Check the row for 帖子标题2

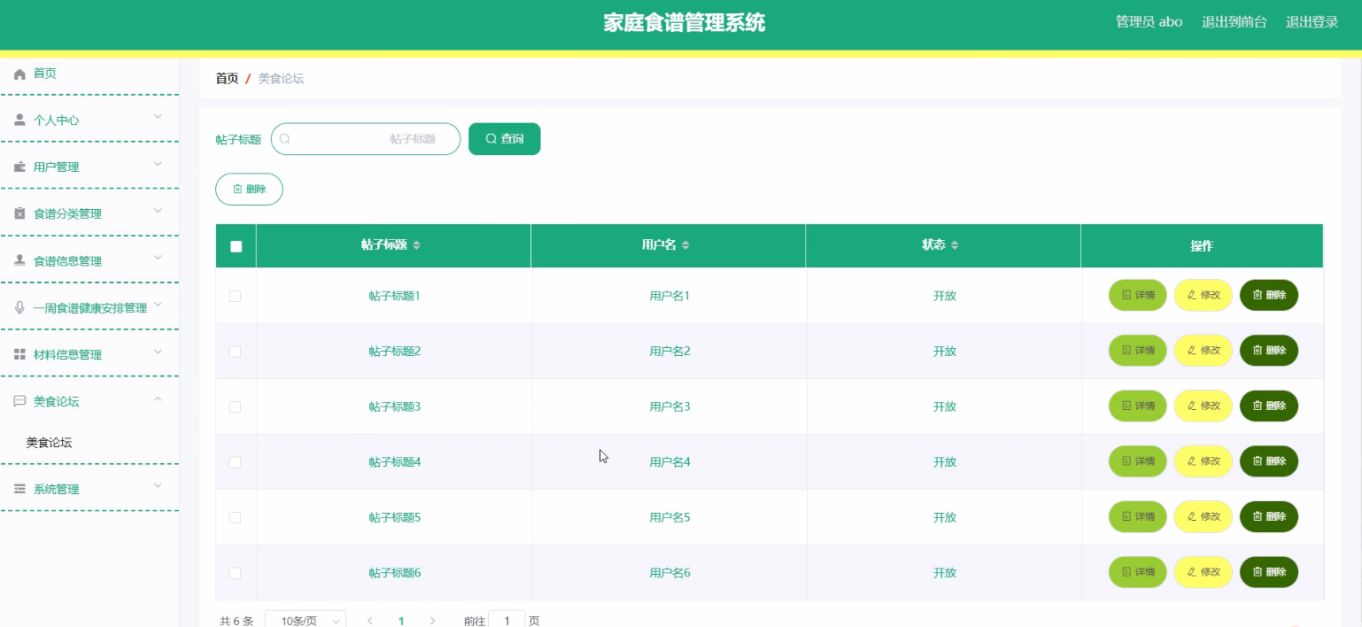click(235, 351)
